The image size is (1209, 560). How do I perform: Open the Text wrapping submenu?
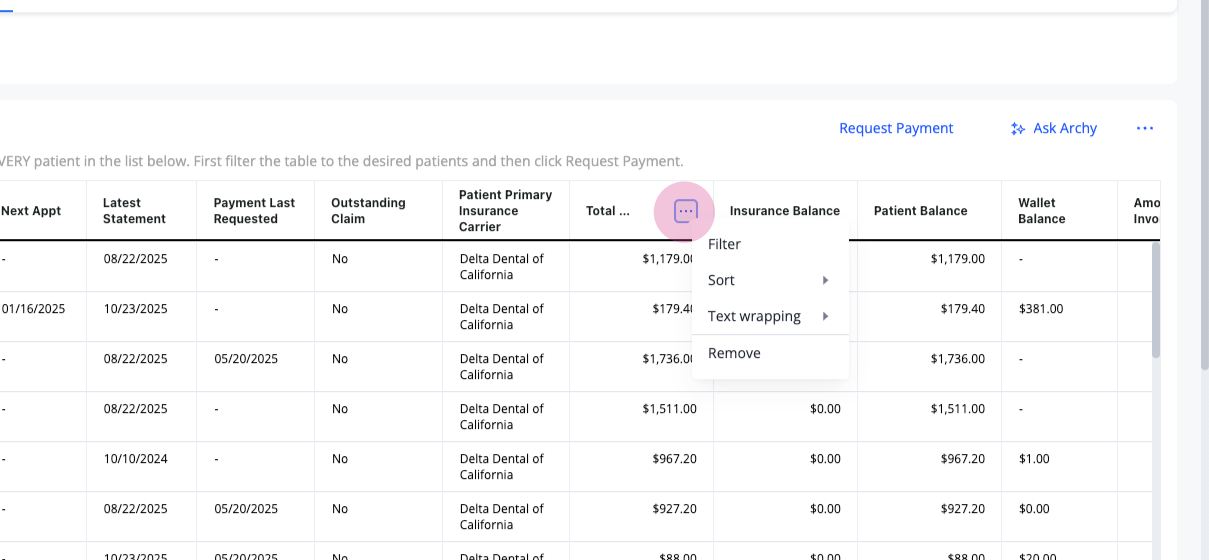pyautogui.click(x=770, y=316)
